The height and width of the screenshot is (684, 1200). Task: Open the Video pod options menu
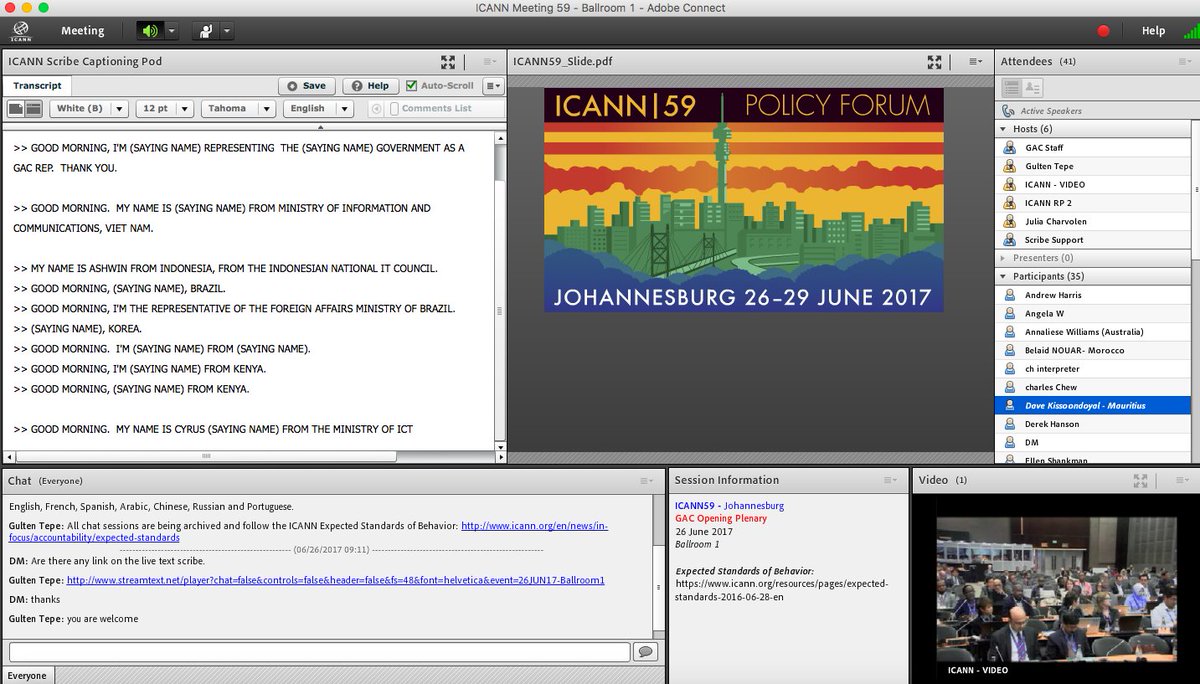(1181, 480)
